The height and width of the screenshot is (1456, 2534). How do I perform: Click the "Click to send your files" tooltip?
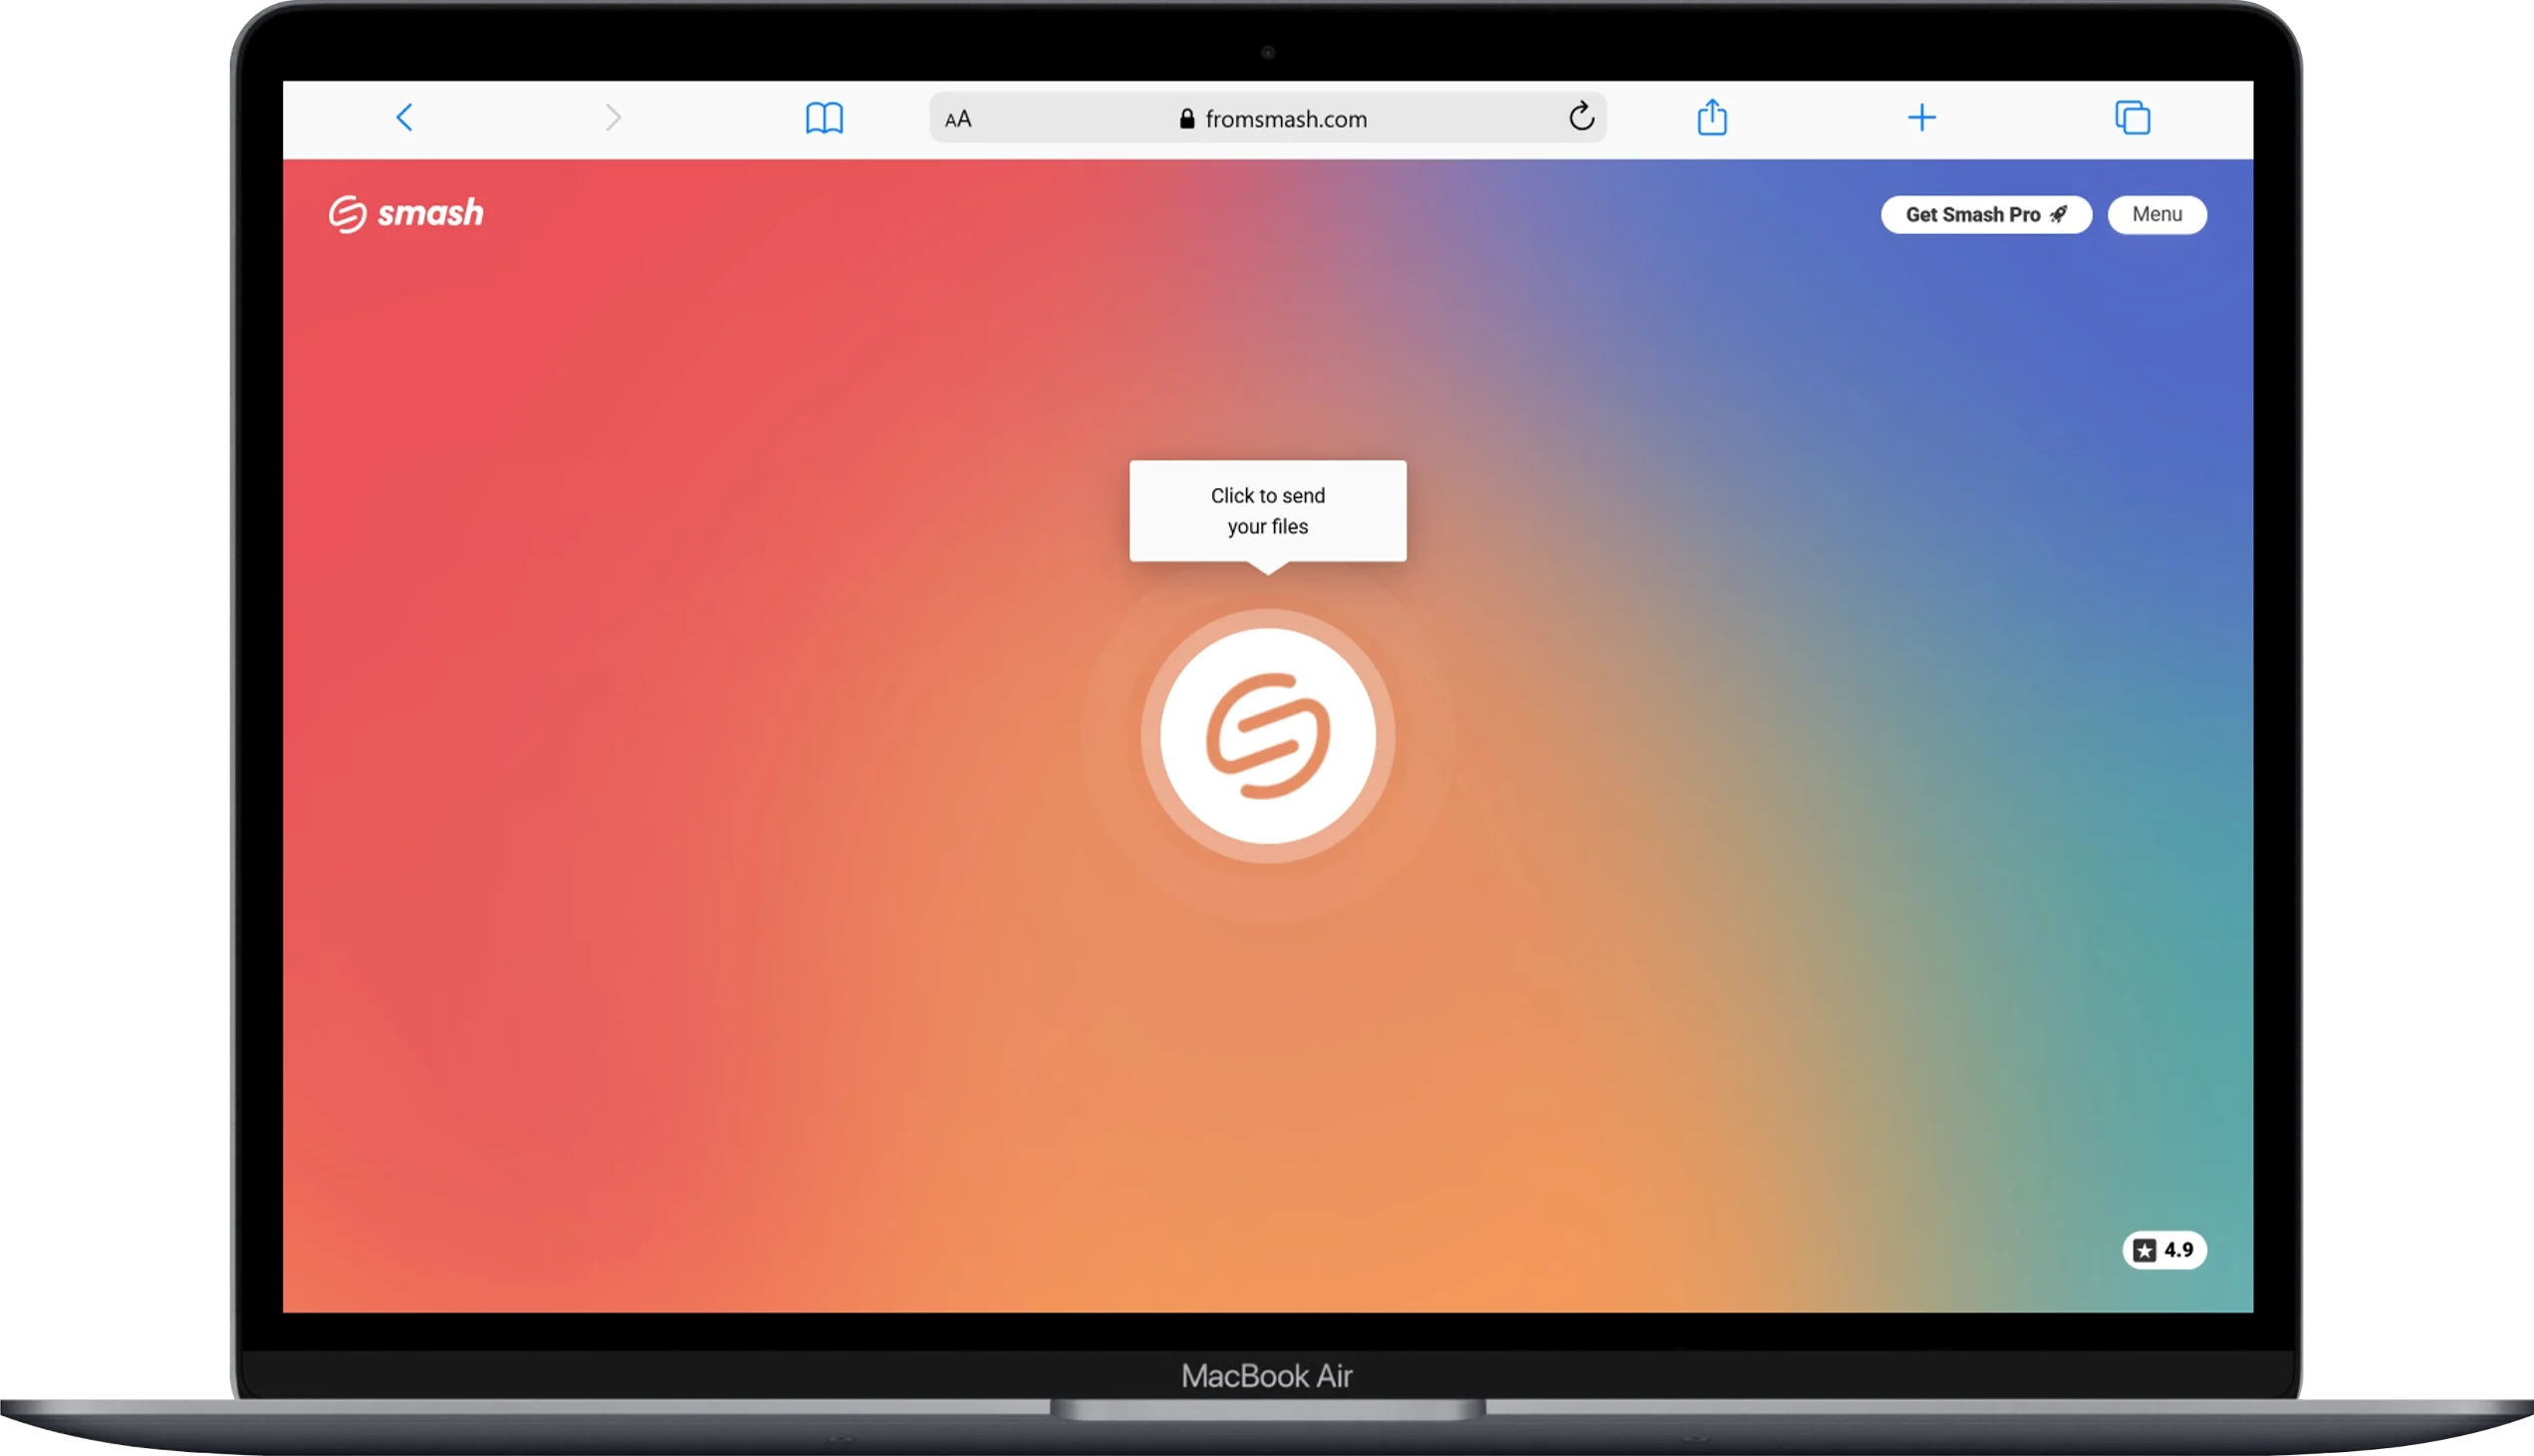coord(1268,511)
